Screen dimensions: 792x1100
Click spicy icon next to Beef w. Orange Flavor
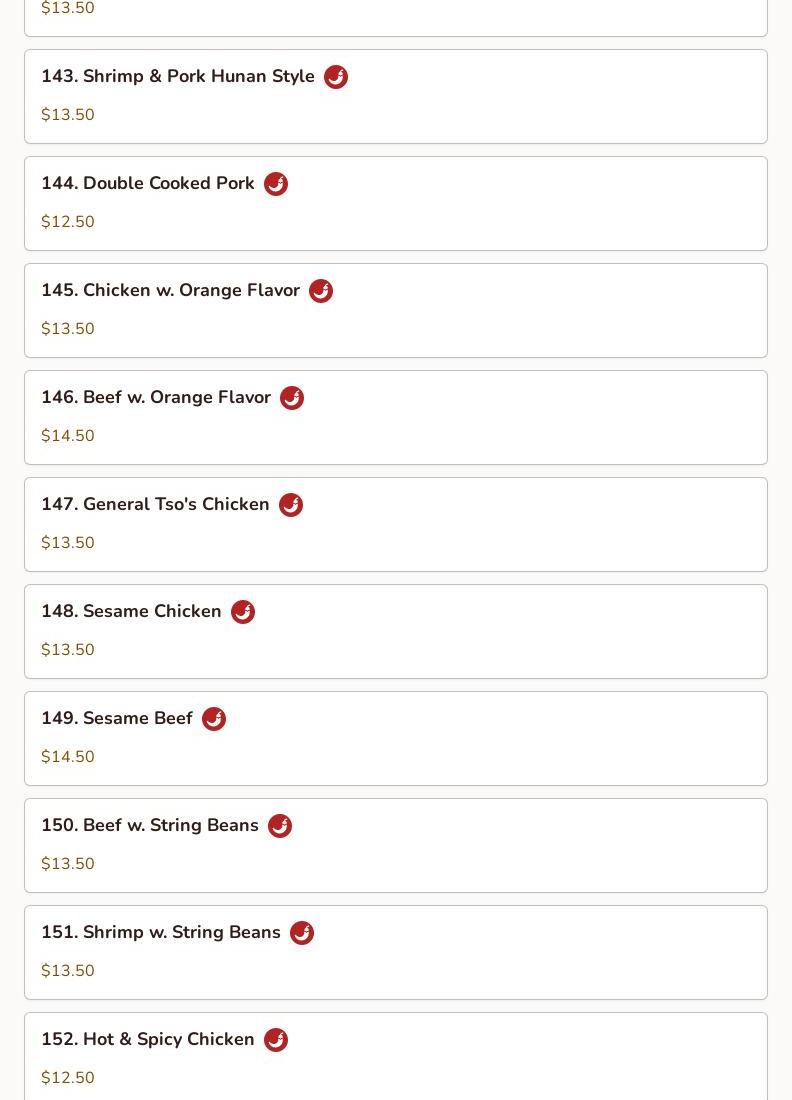coord(292,398)
